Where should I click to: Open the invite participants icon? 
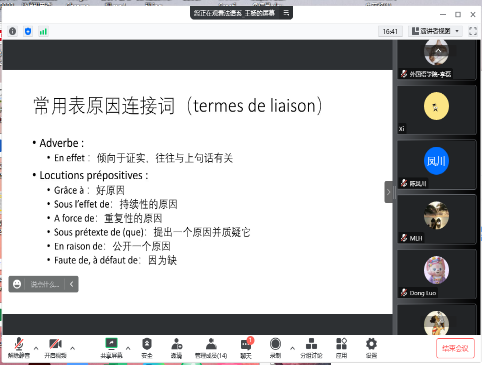point(177,348)
